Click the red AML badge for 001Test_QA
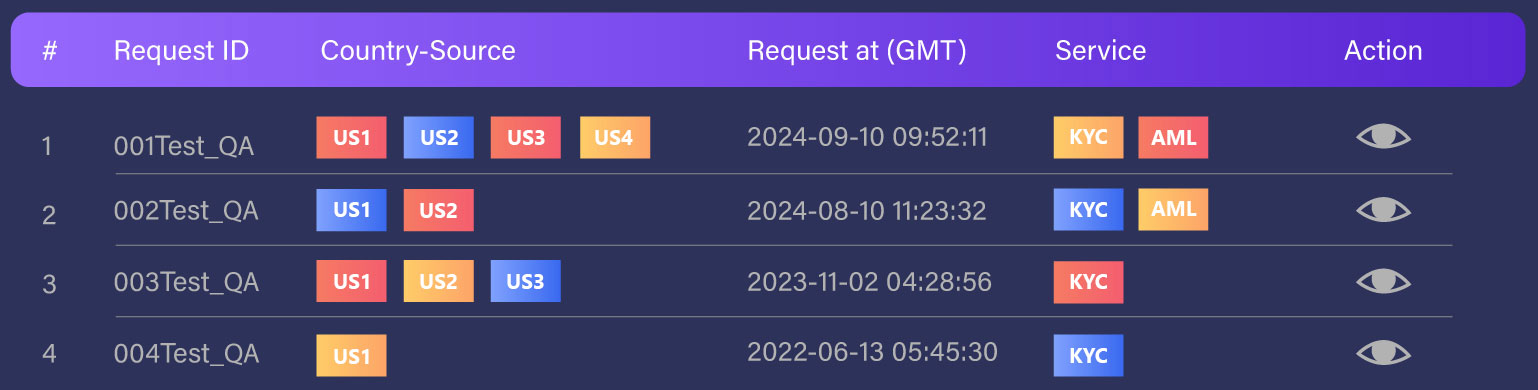The height and width of the screenshot is (390, 1538). [1173, 138]
